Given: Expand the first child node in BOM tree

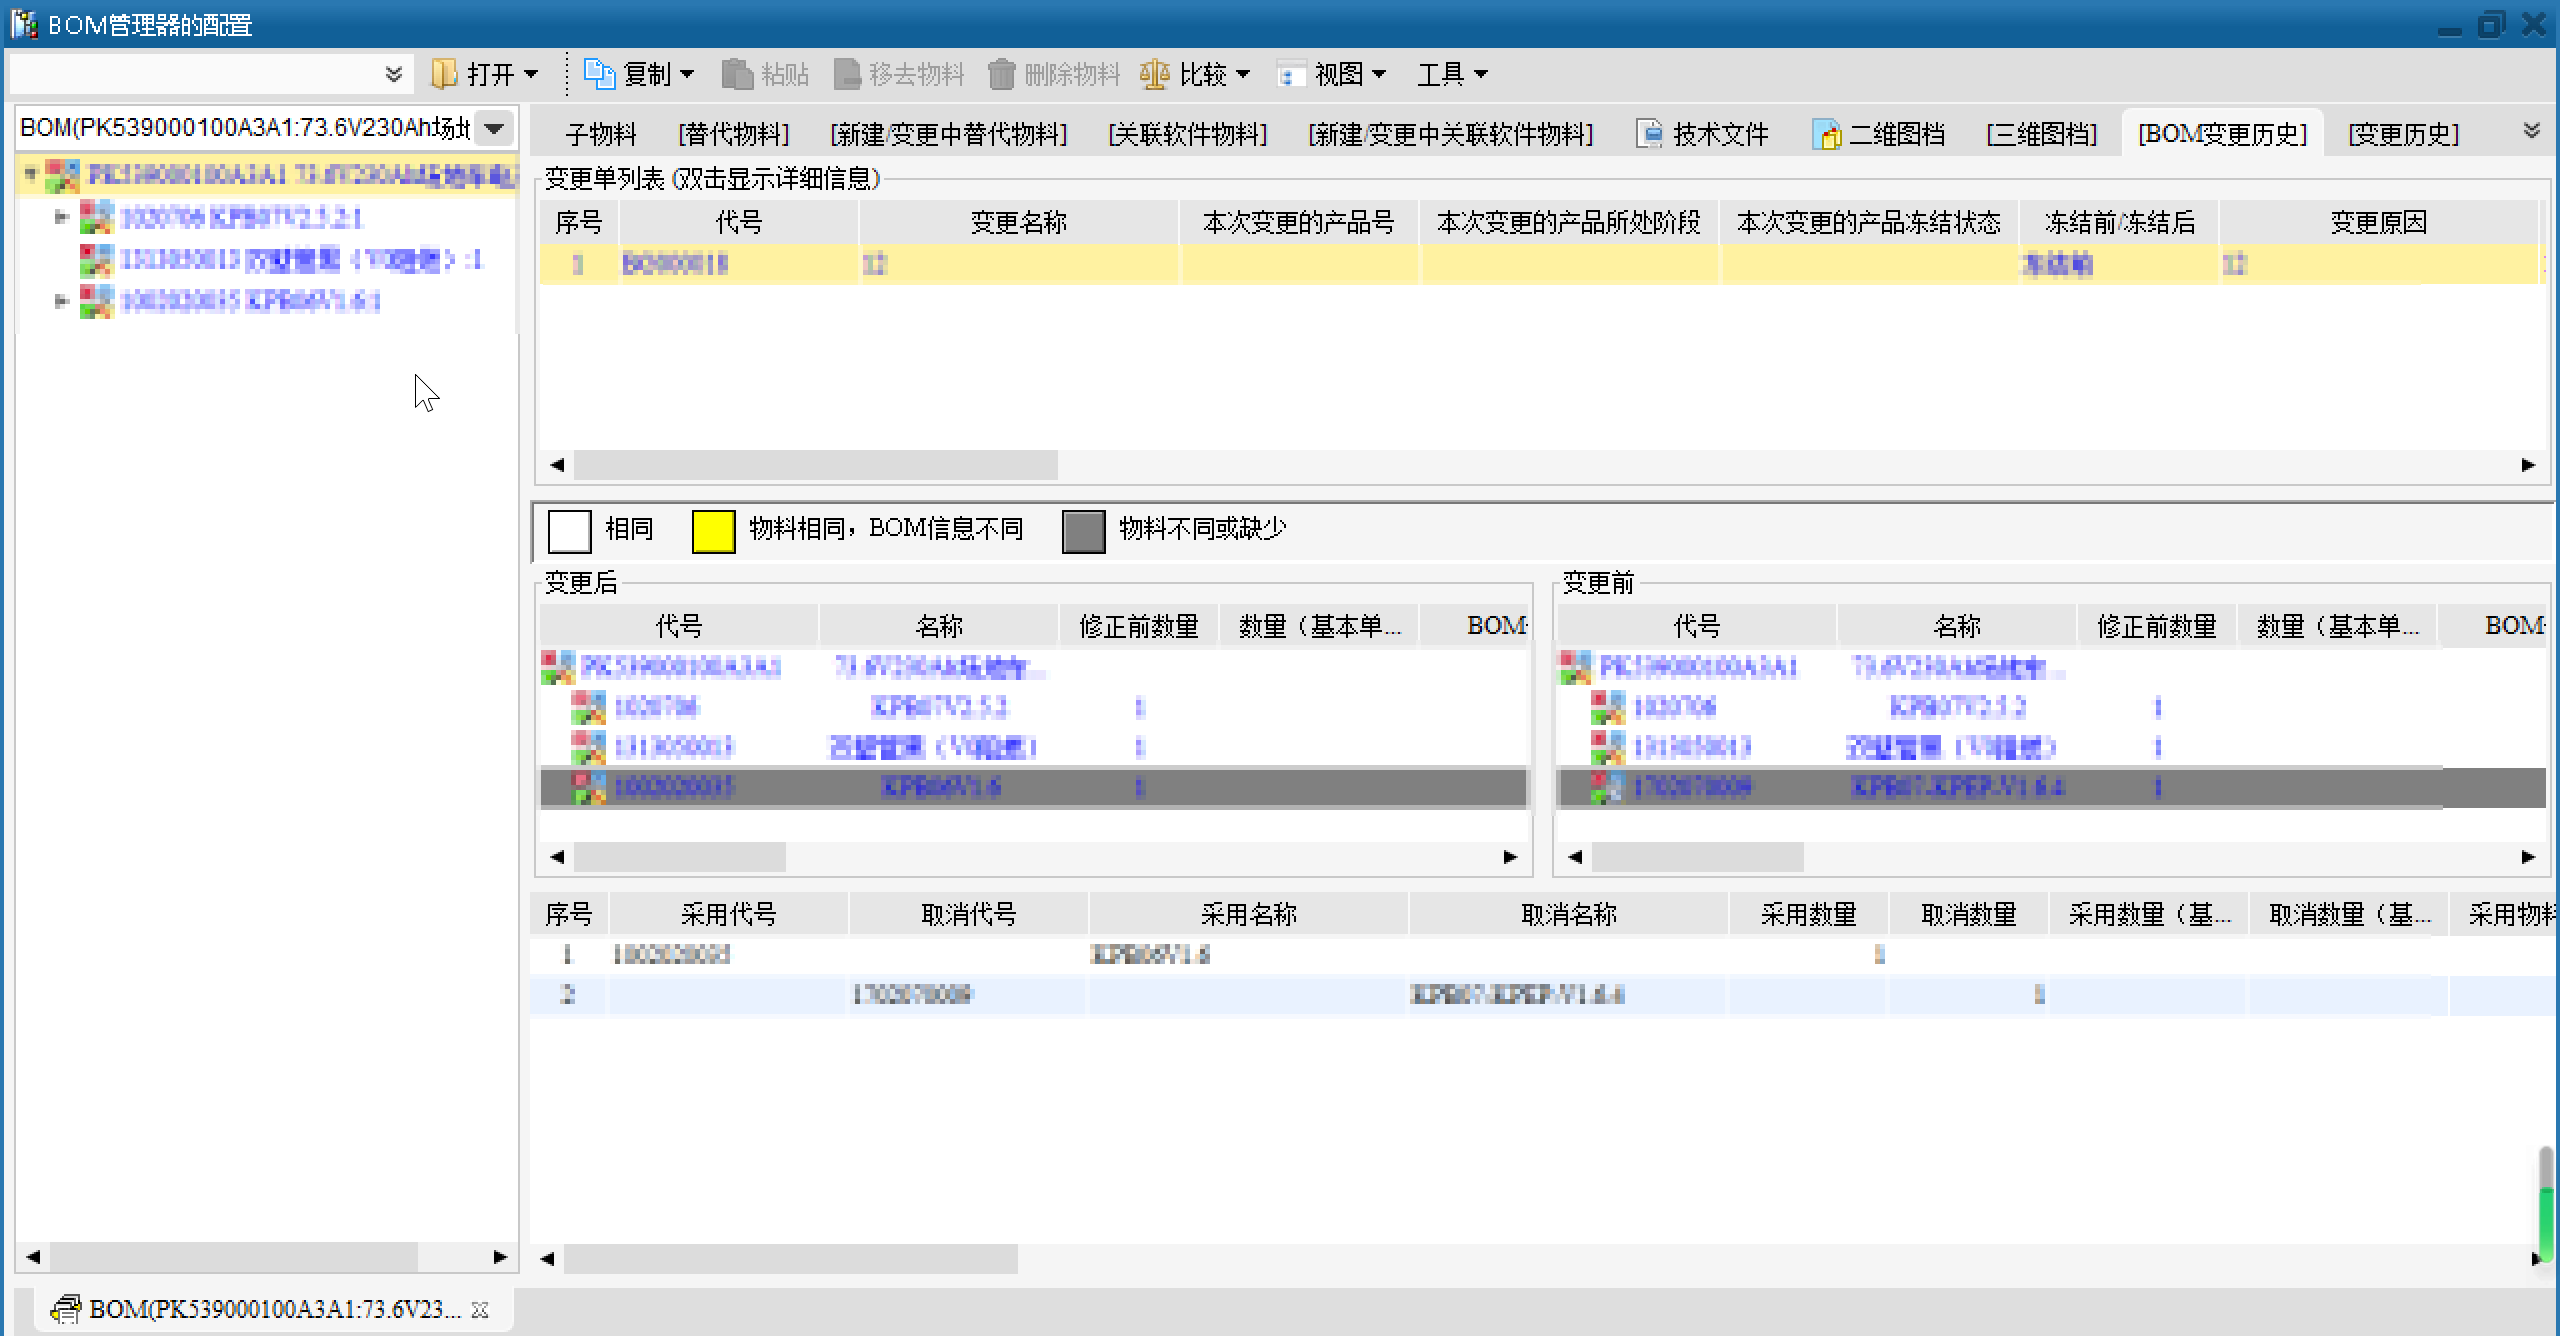Looking at the screenshot, I should click(61, 217).
